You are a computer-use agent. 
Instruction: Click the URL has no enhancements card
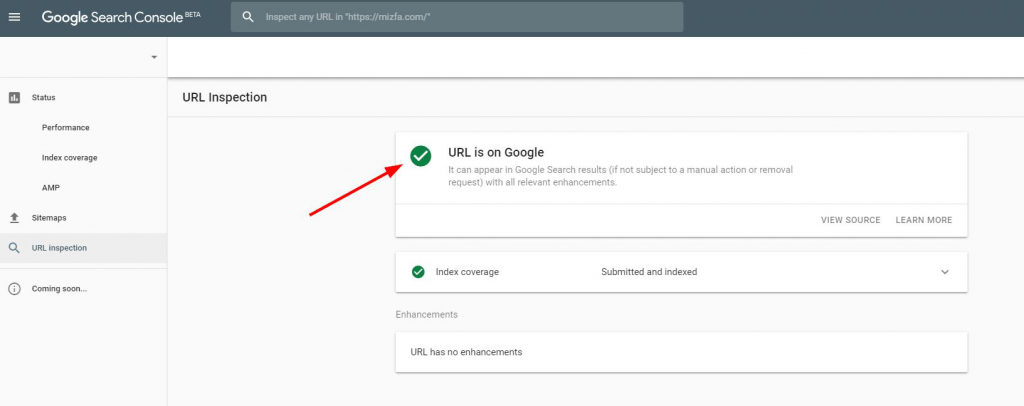[x=681, y=352]
